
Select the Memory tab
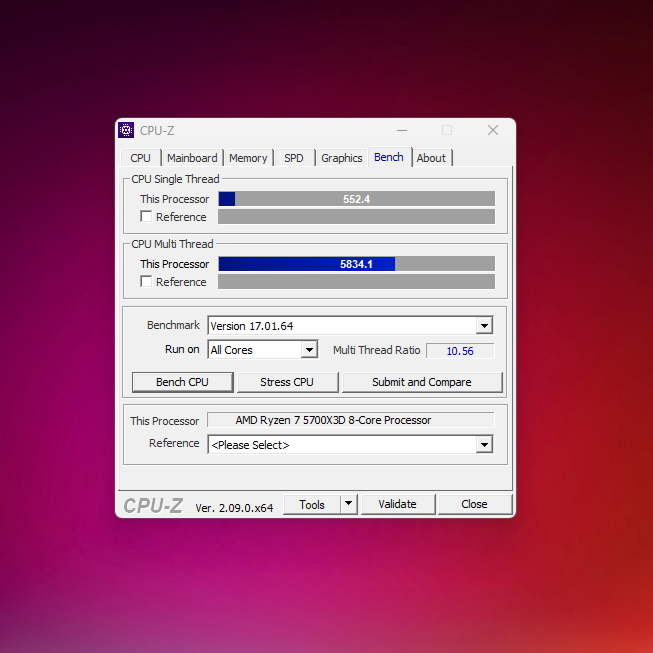[248, 158]
